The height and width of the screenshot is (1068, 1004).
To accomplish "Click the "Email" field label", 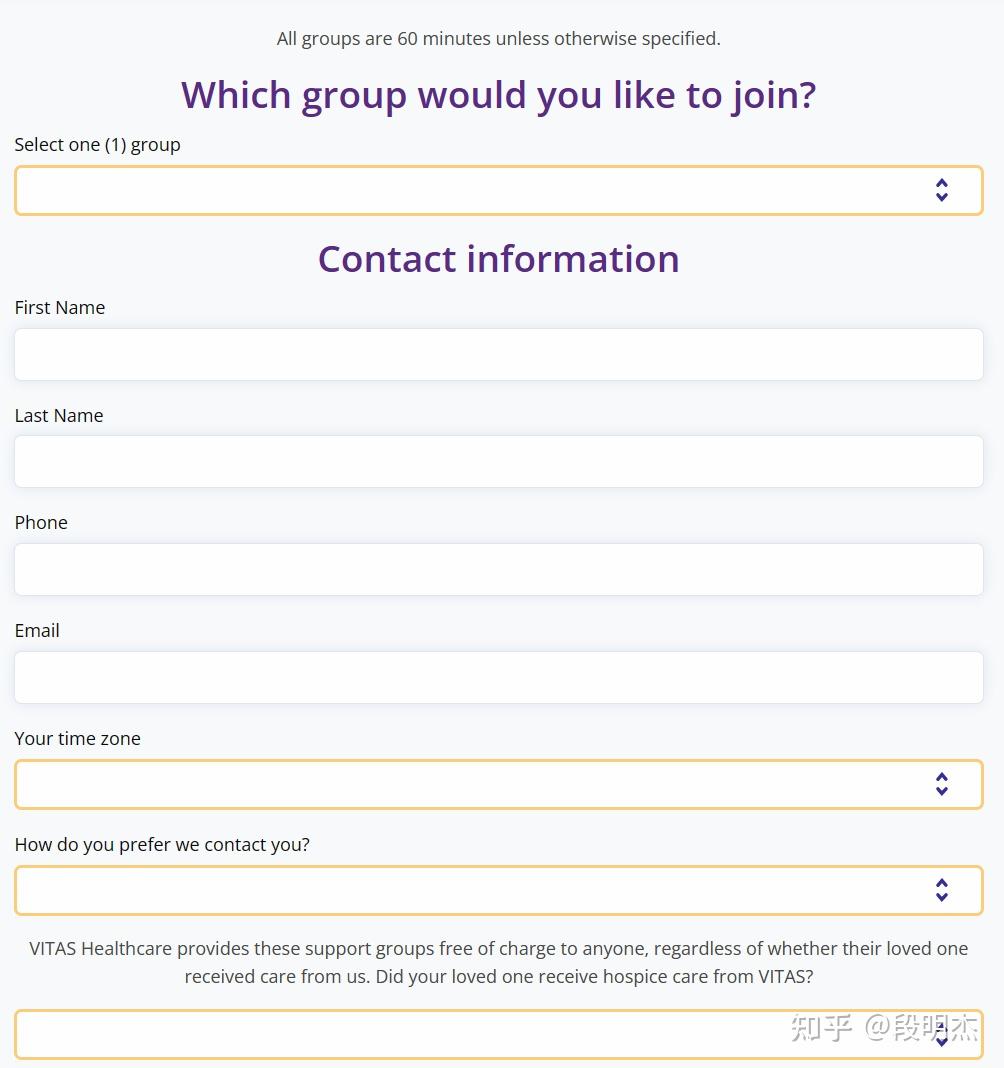I will pos(37,631).
